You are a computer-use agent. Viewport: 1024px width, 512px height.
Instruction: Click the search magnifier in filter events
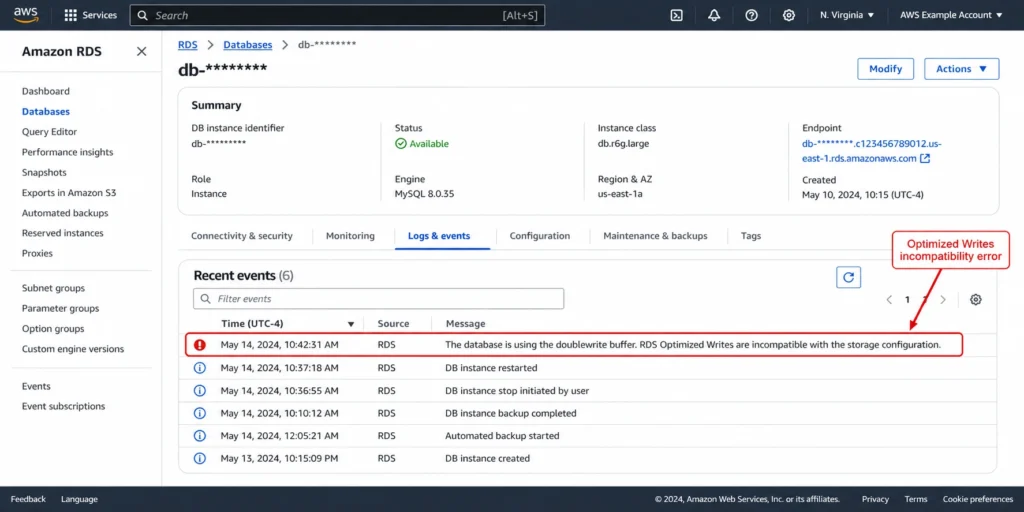tap(206, 298)
